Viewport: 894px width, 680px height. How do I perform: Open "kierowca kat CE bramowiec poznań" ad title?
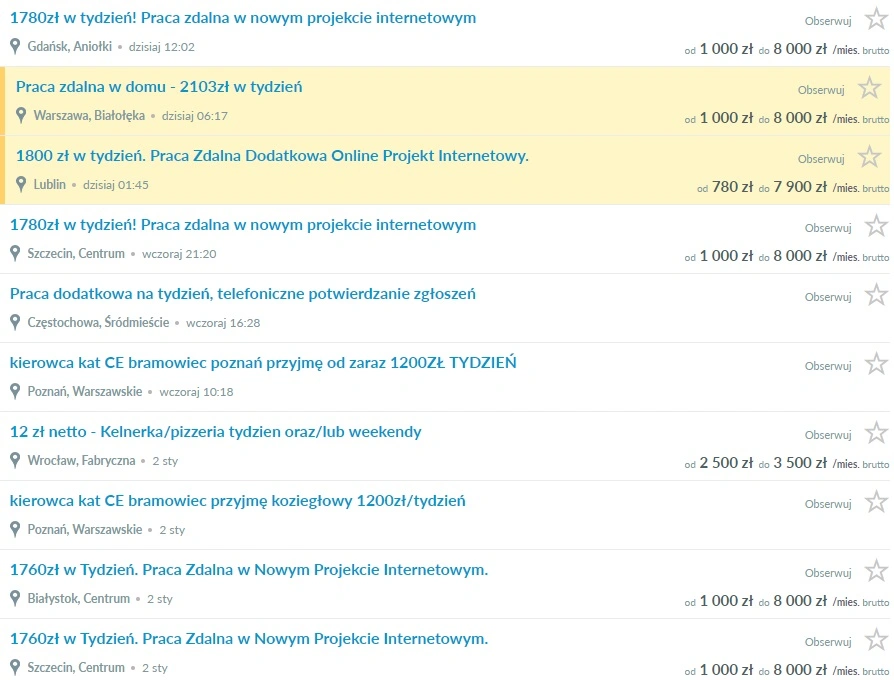click(263, 363)
